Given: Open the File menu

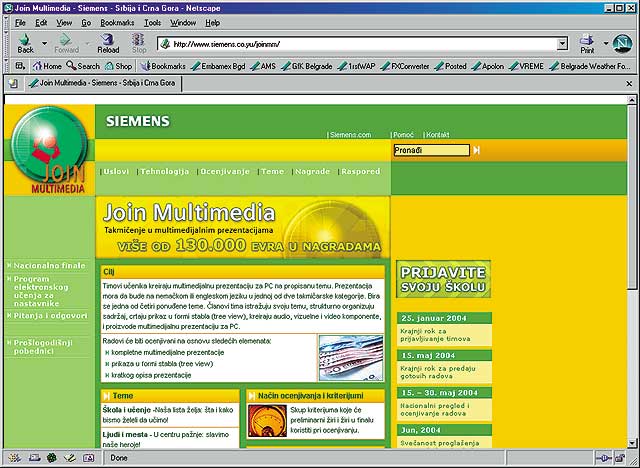Looking at the screenshot, I should [20, 23].
